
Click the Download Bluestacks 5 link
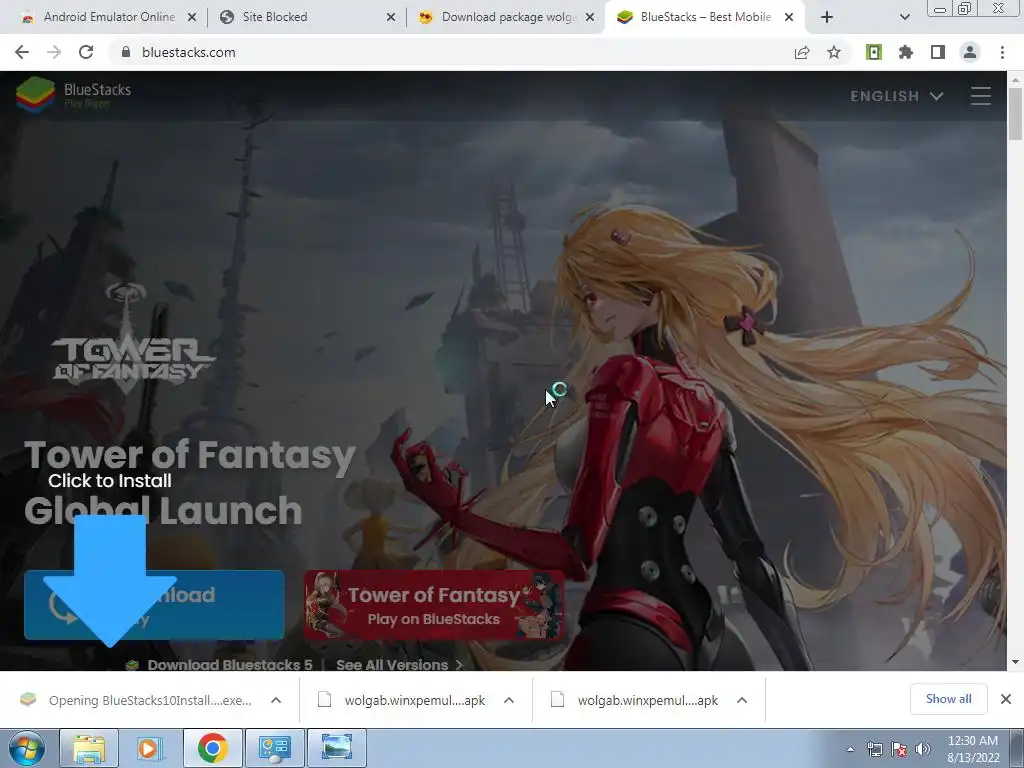(229, 665)
